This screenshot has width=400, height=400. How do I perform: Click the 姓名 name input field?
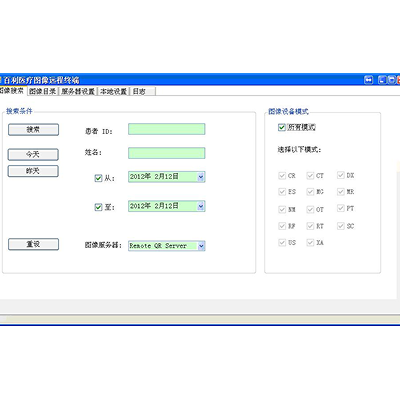(167, 153)
